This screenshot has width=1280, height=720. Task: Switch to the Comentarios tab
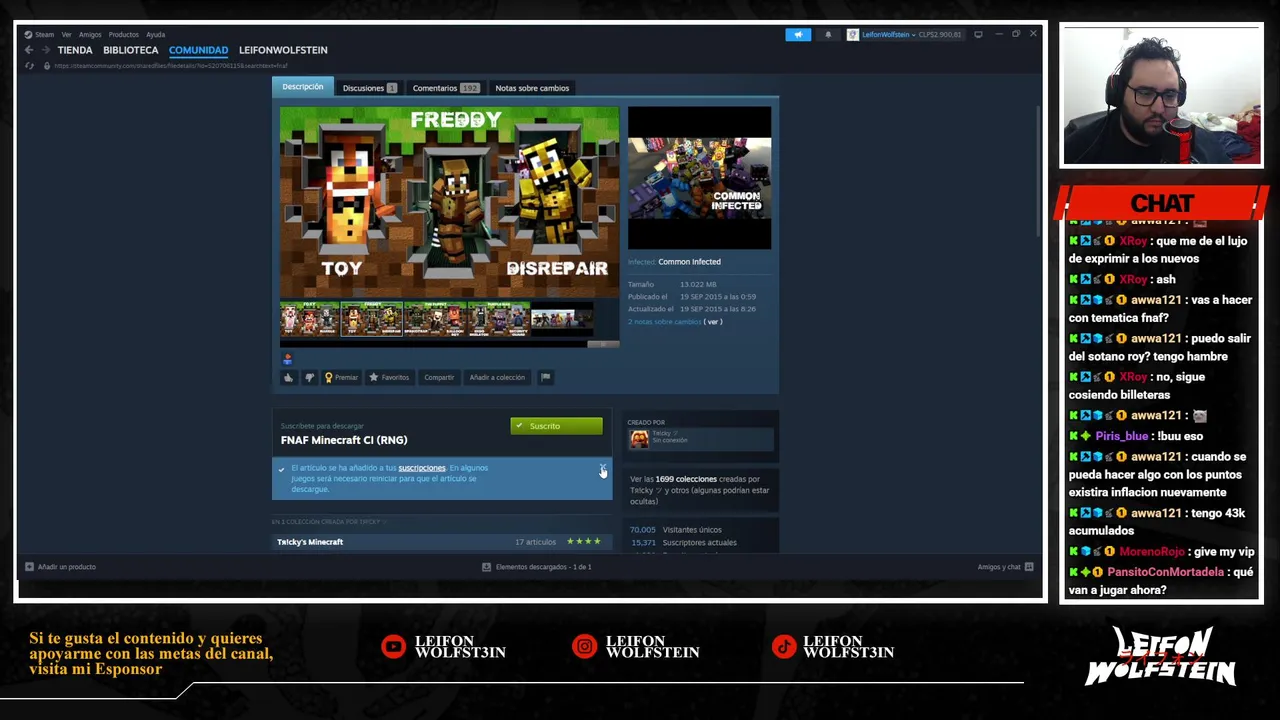pos(446,88)
